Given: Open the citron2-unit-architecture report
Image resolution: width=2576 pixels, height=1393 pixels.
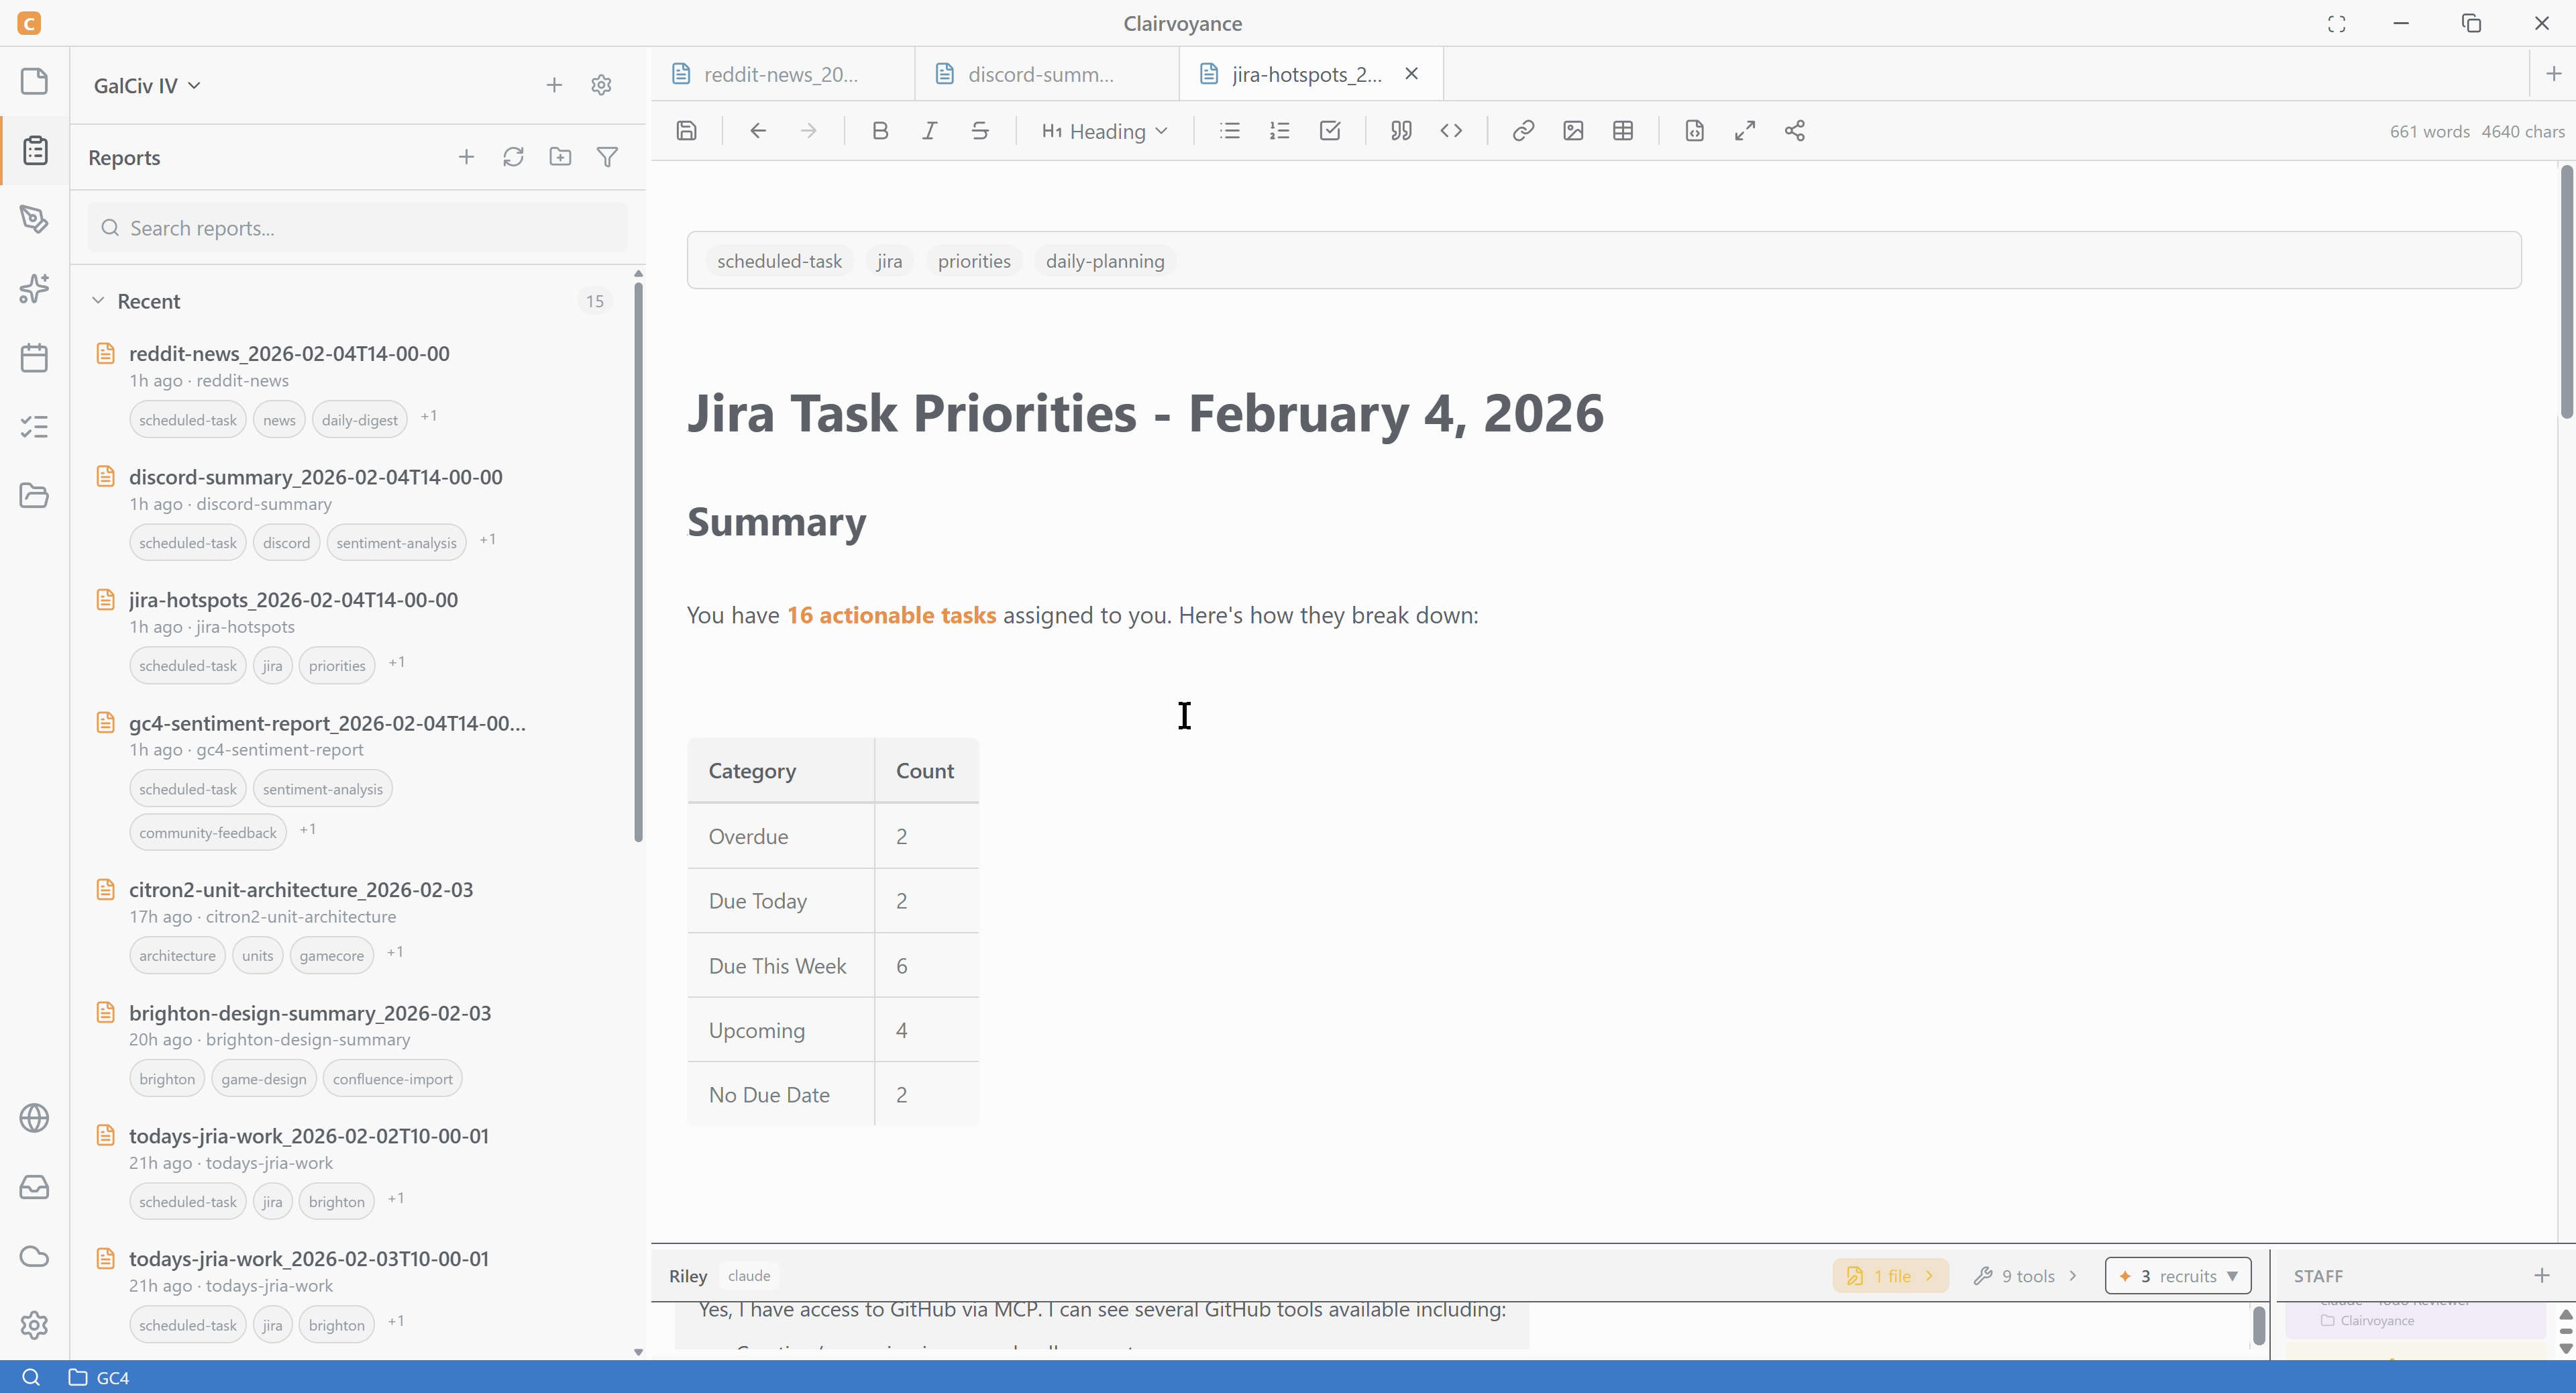Looking at the screenshot, I should 300,890.
